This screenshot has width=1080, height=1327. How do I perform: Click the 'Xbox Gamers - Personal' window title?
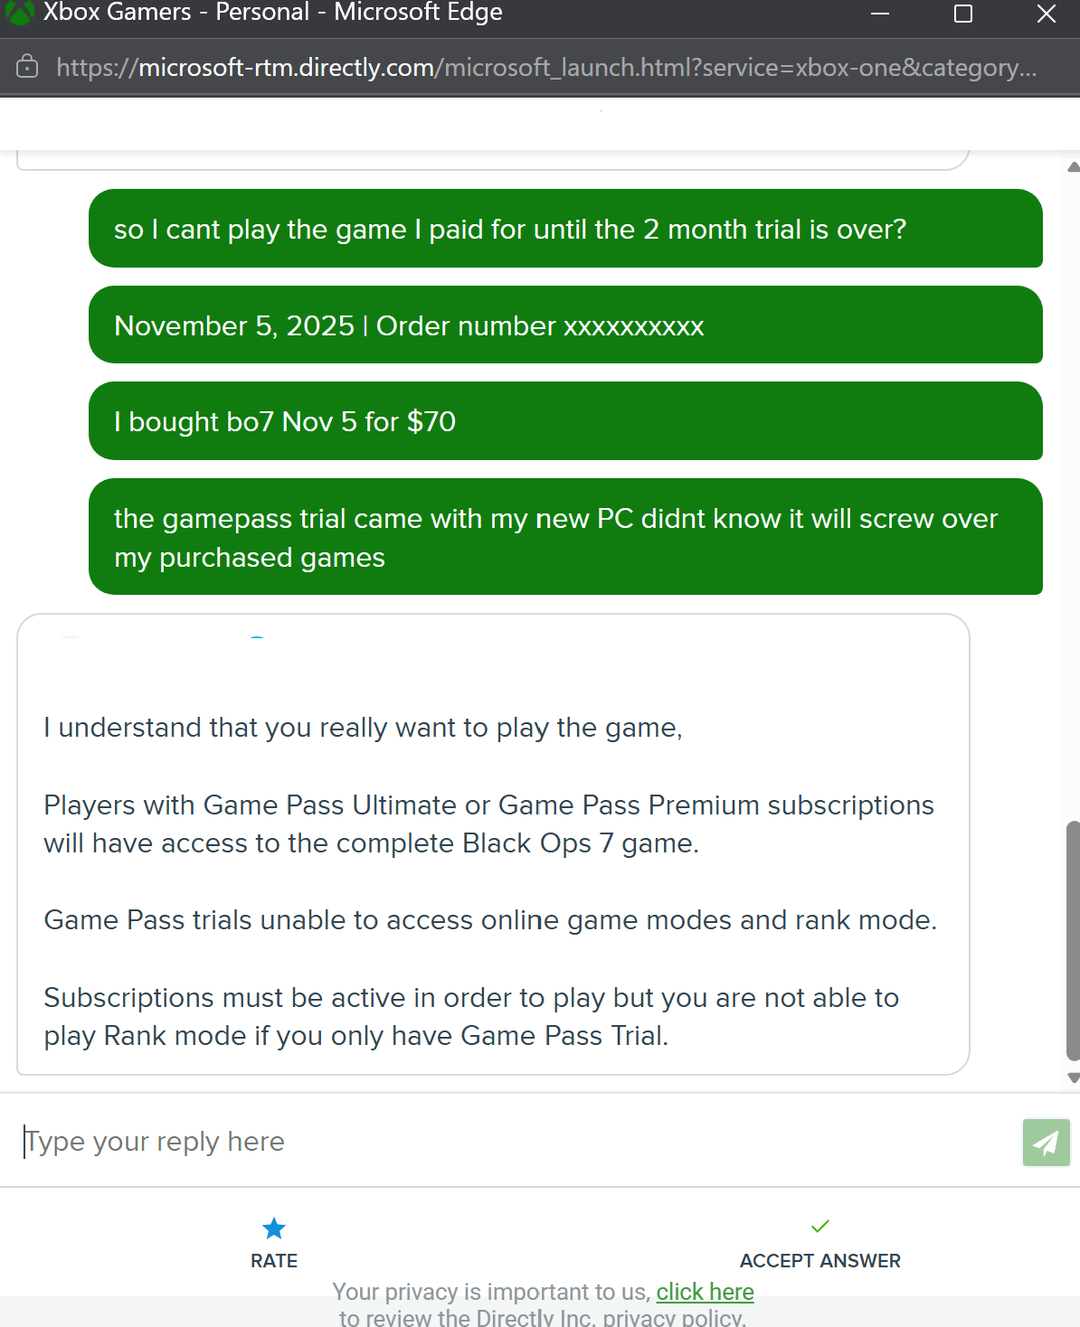click(272, 13)
